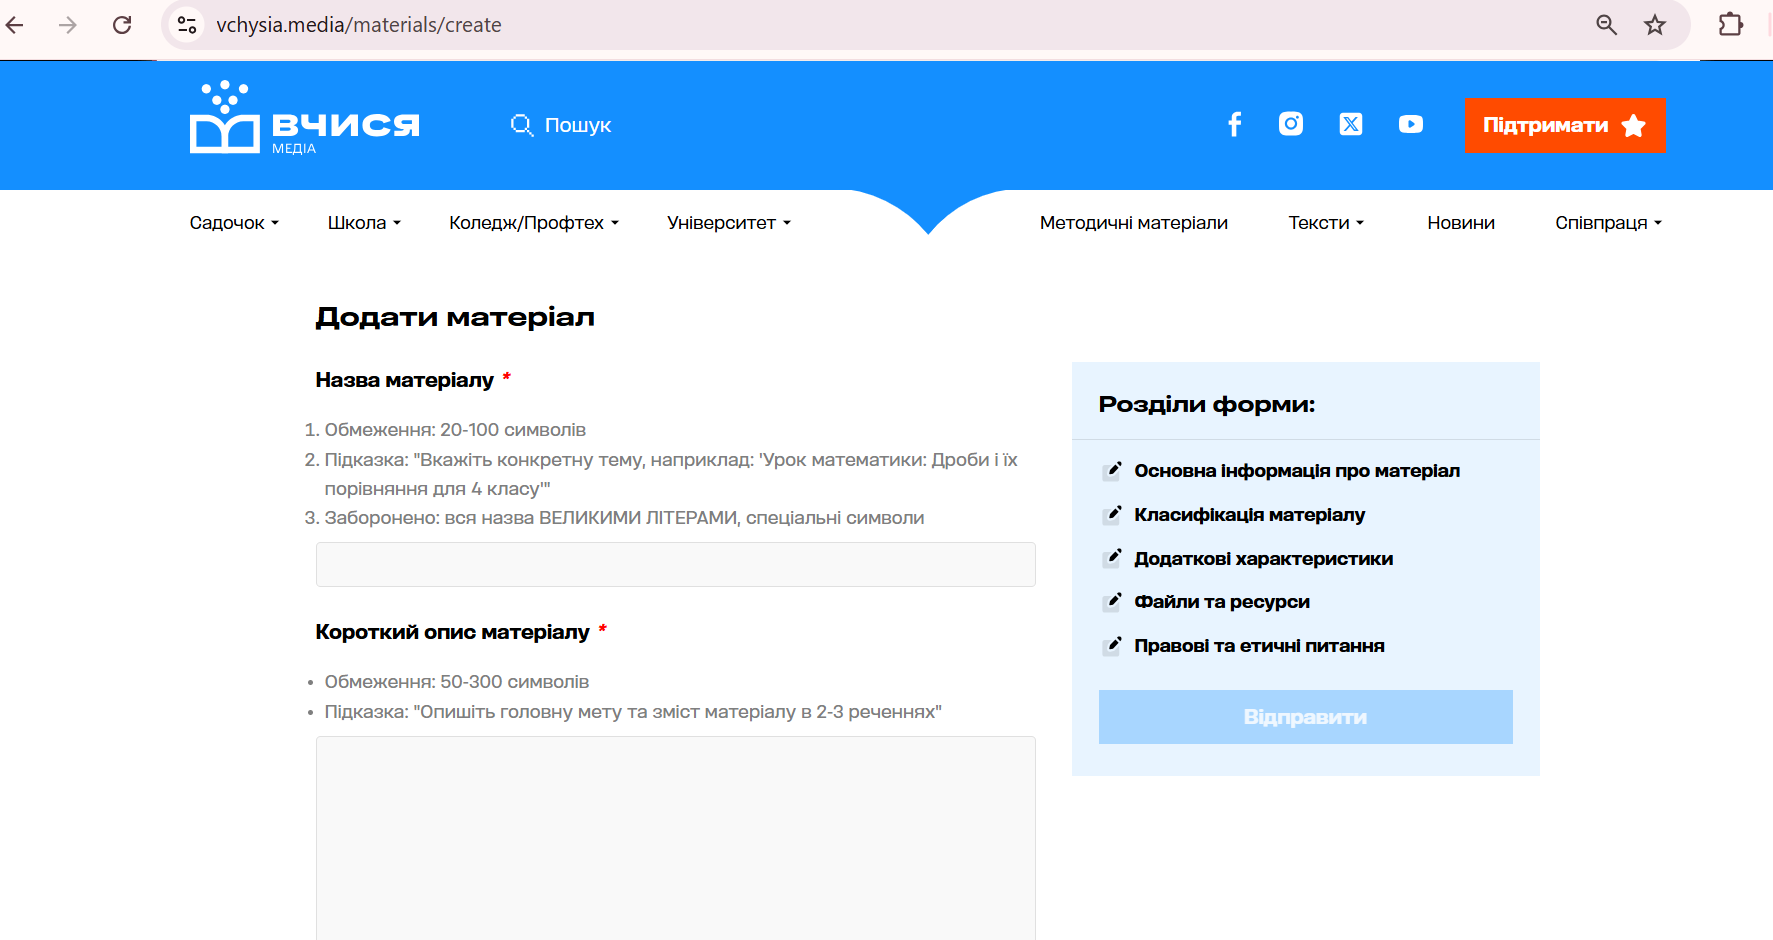Click the pencil icon beside Основна інформація про матеріал
This screenshot has height=940, width=1773.
point(1112,471)
